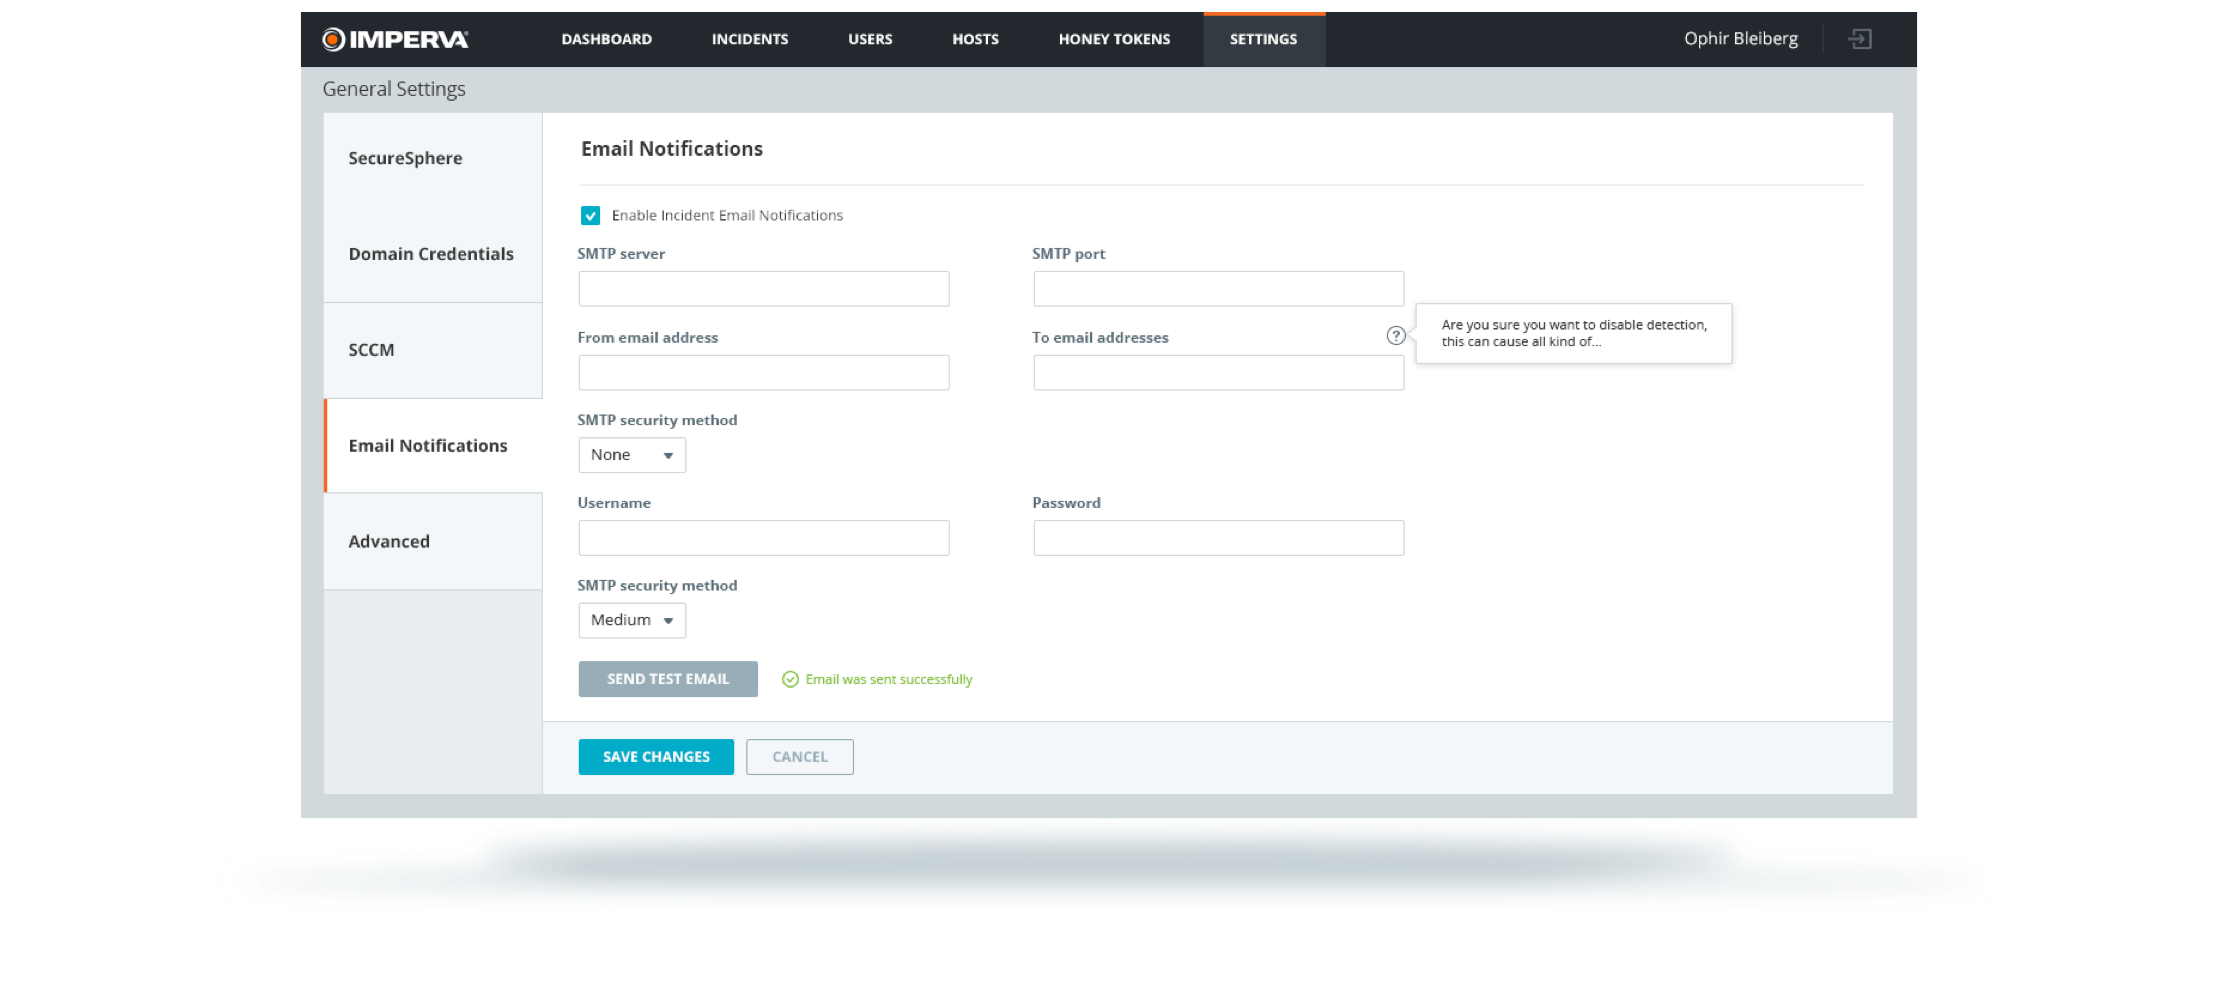Switch to the SCCM settings tab

click(x=371, y=350)
